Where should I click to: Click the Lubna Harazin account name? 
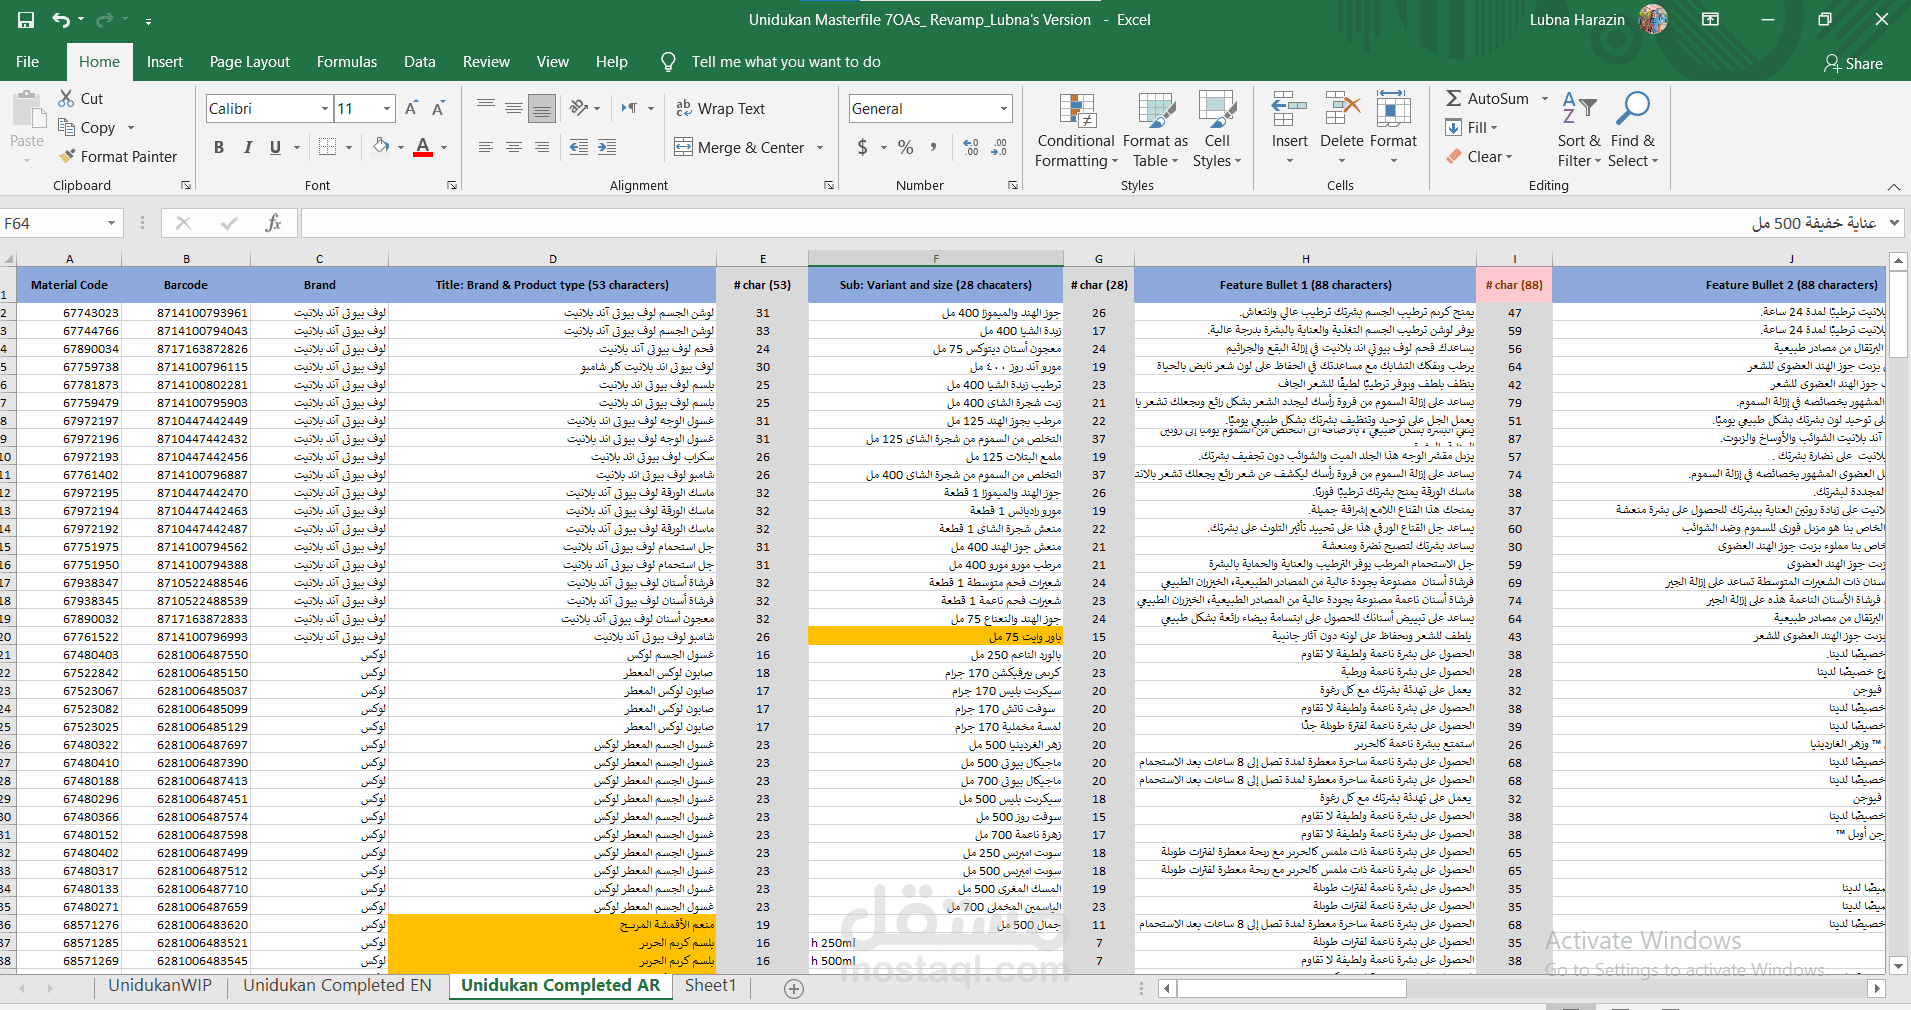(x=1577, y=20)
